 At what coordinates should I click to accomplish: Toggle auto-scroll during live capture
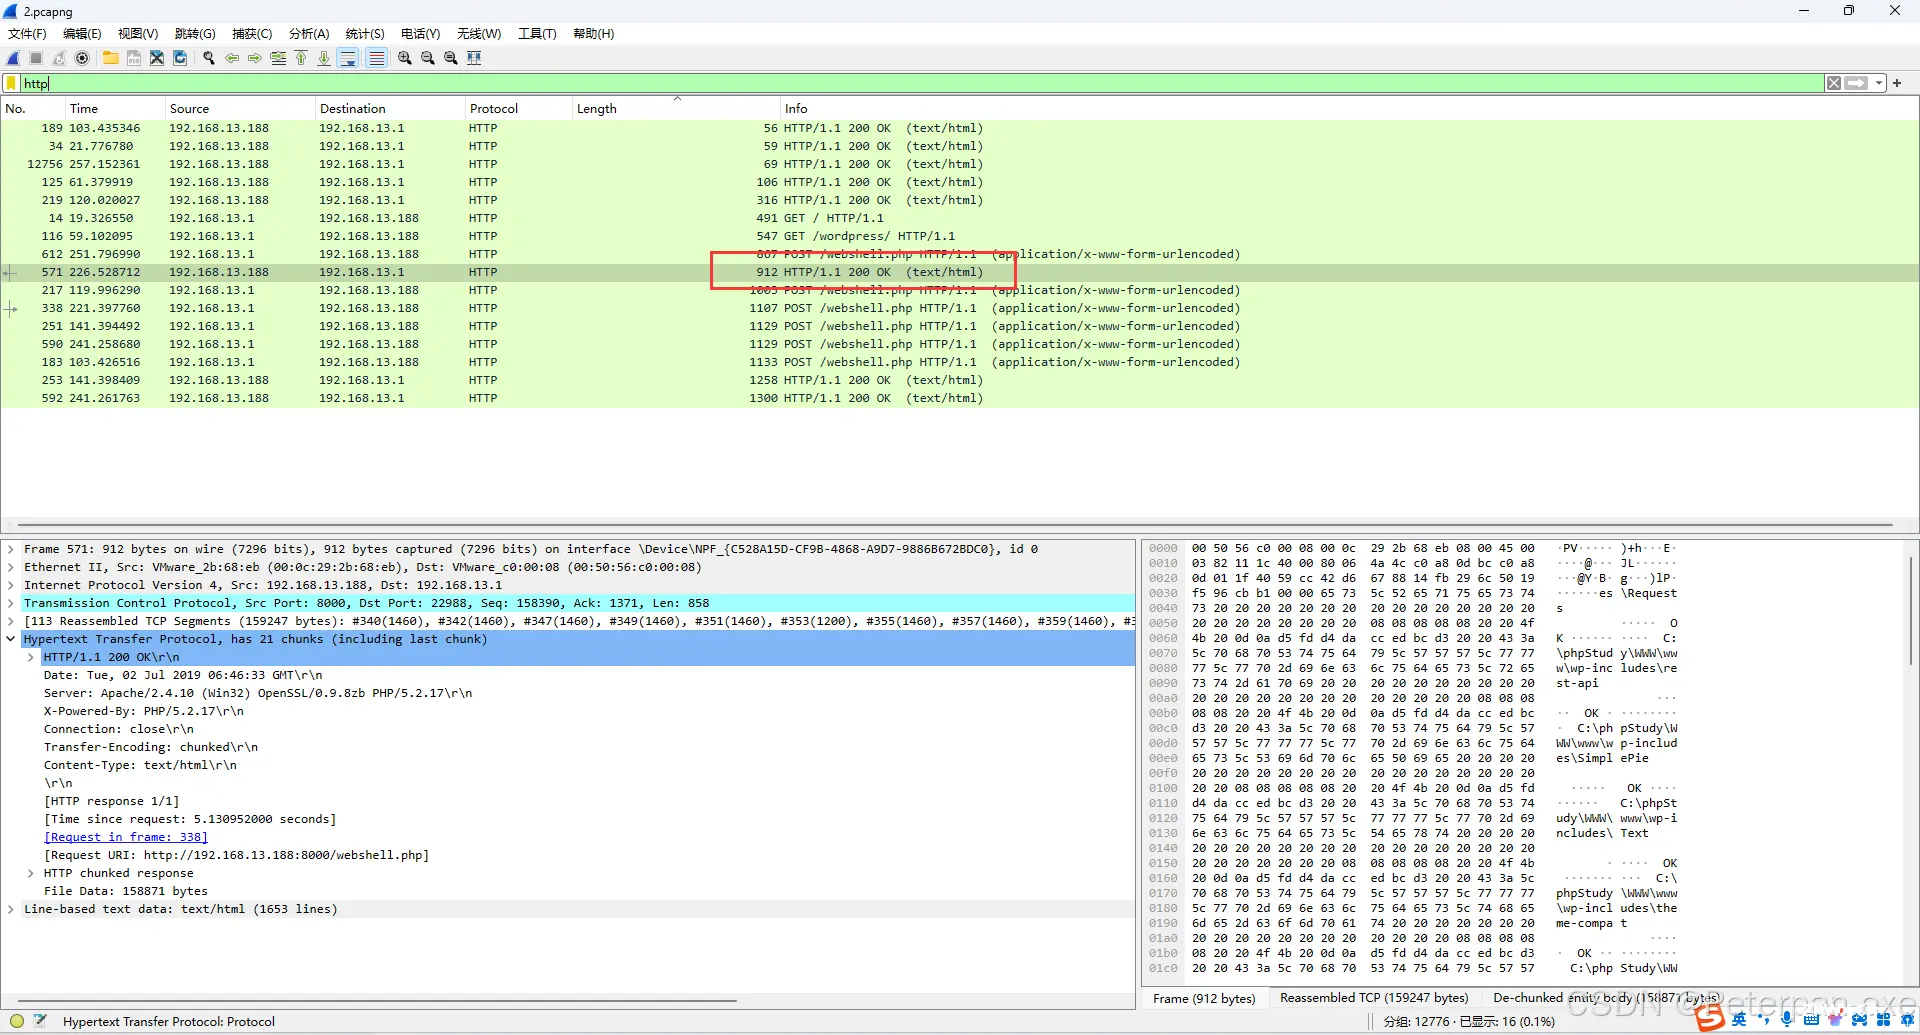click(x=348, y=58)
